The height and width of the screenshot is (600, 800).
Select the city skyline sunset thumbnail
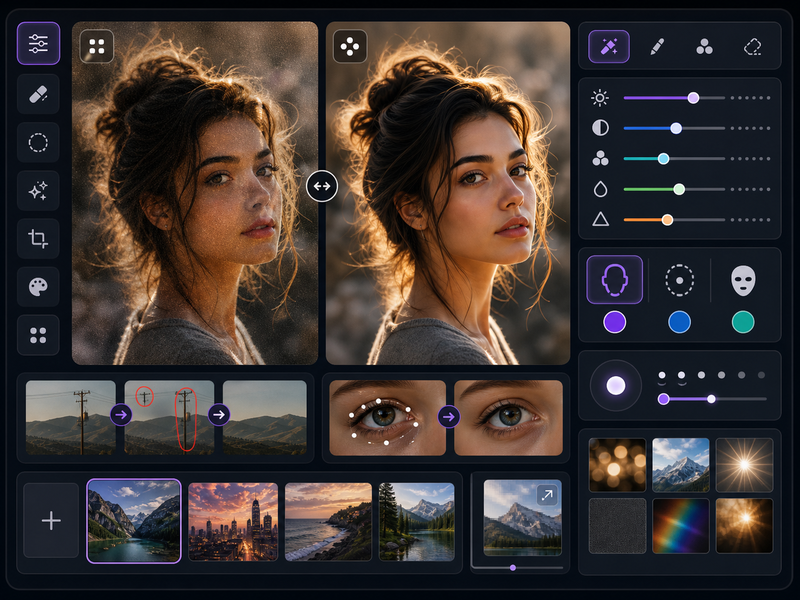click(233, 521)
